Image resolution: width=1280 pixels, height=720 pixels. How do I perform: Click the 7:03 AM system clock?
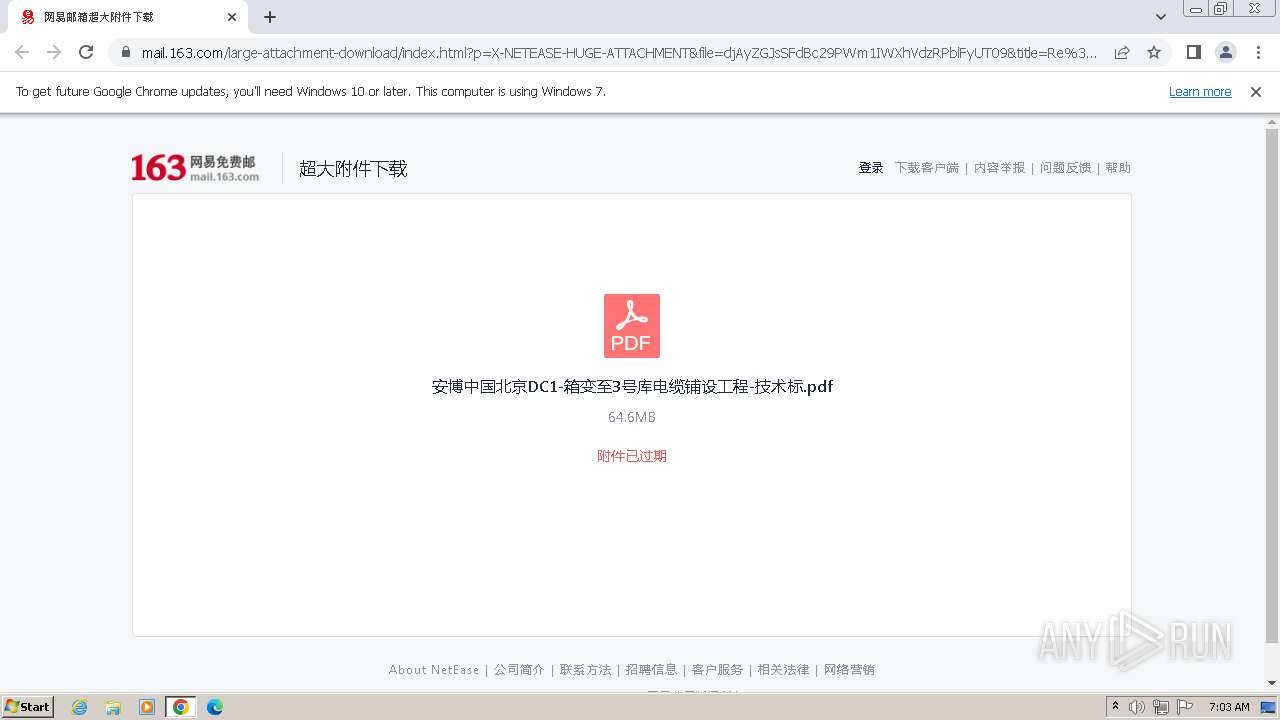click(x=1229, y=707)
